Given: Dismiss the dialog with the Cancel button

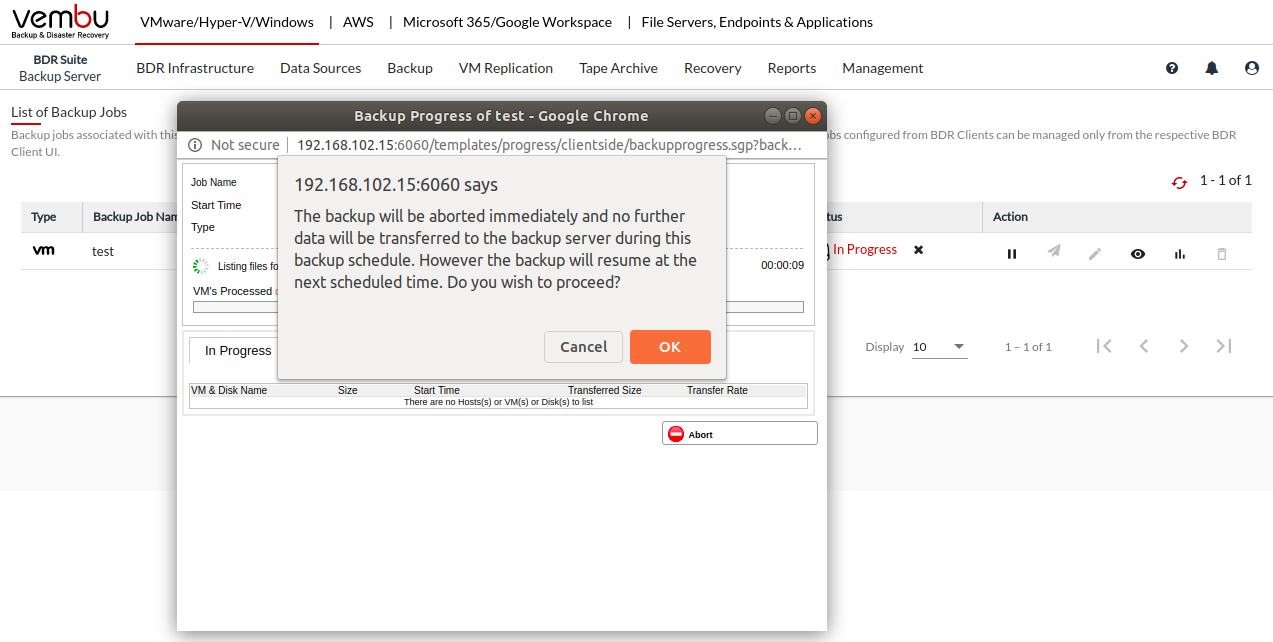Looking at the screenshot, I should click(583, 347).
